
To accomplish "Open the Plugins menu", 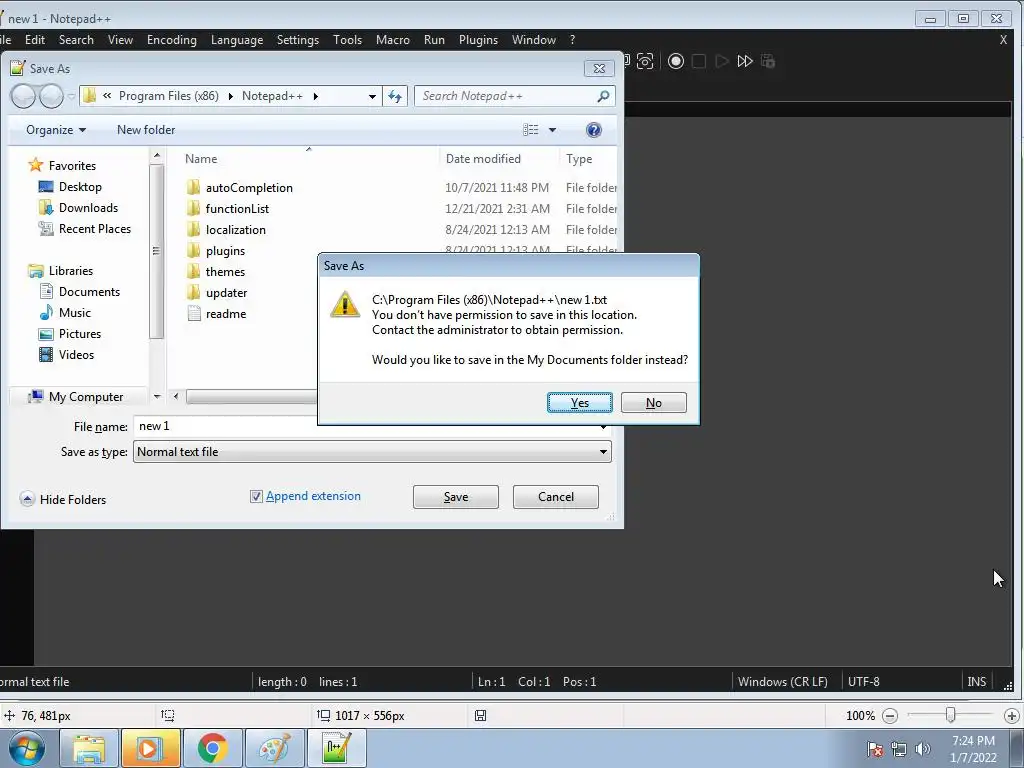I will [478, 40].
